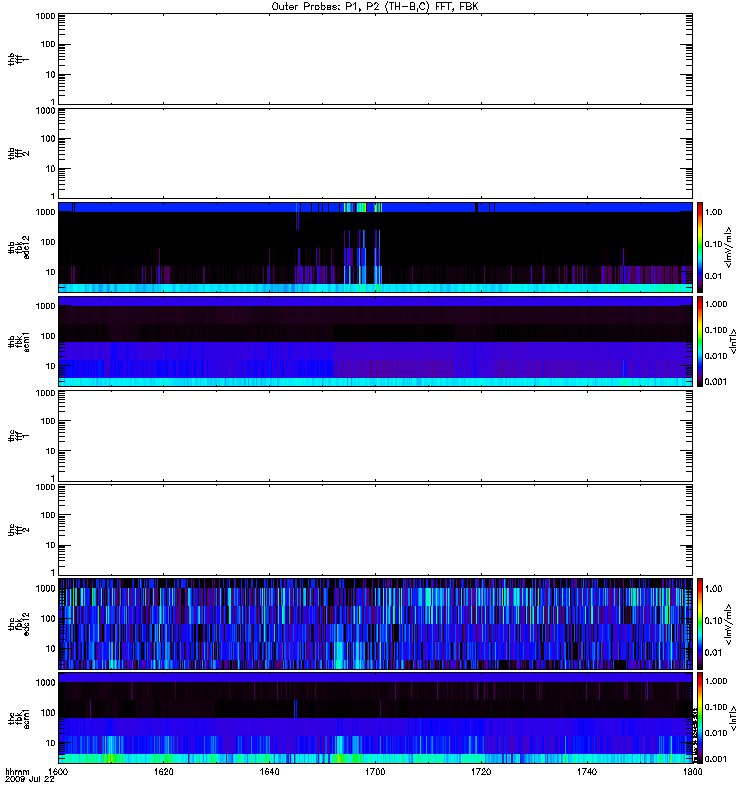Click '0.01' on thc edc12 color bar scale

point(714,653)
